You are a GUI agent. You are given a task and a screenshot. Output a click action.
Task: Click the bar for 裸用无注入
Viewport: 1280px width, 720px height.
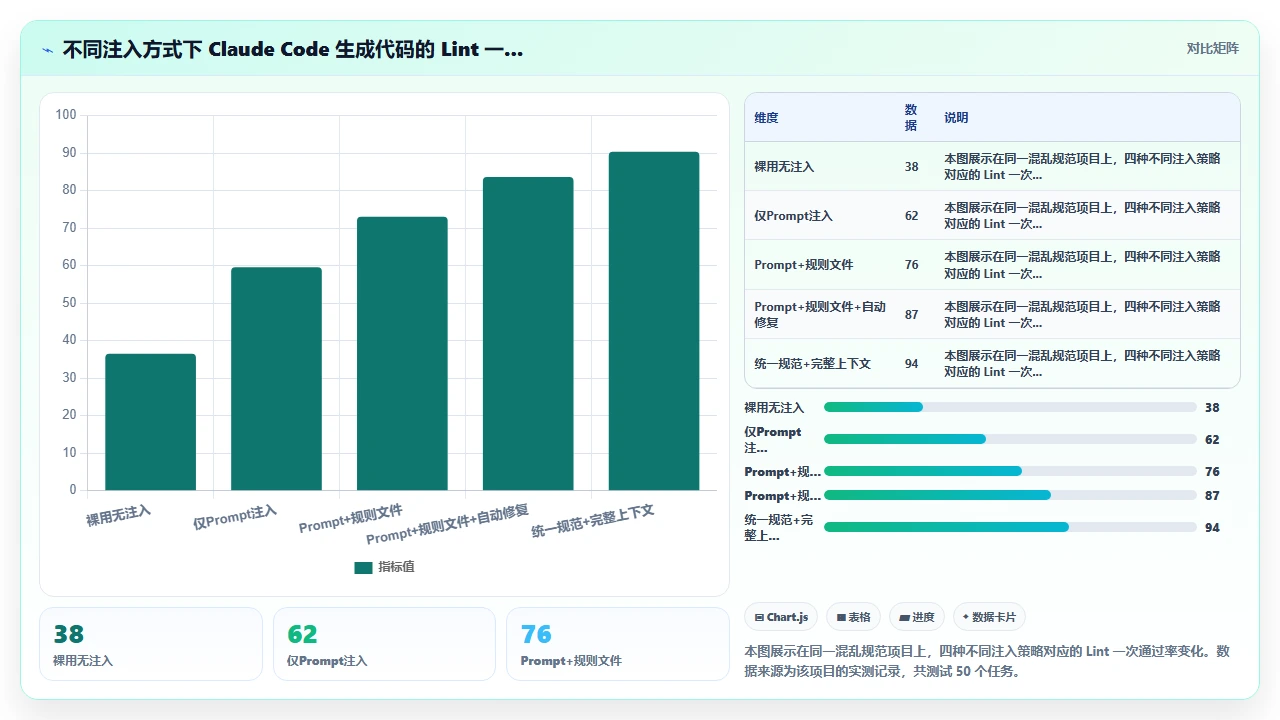(150, 422)
